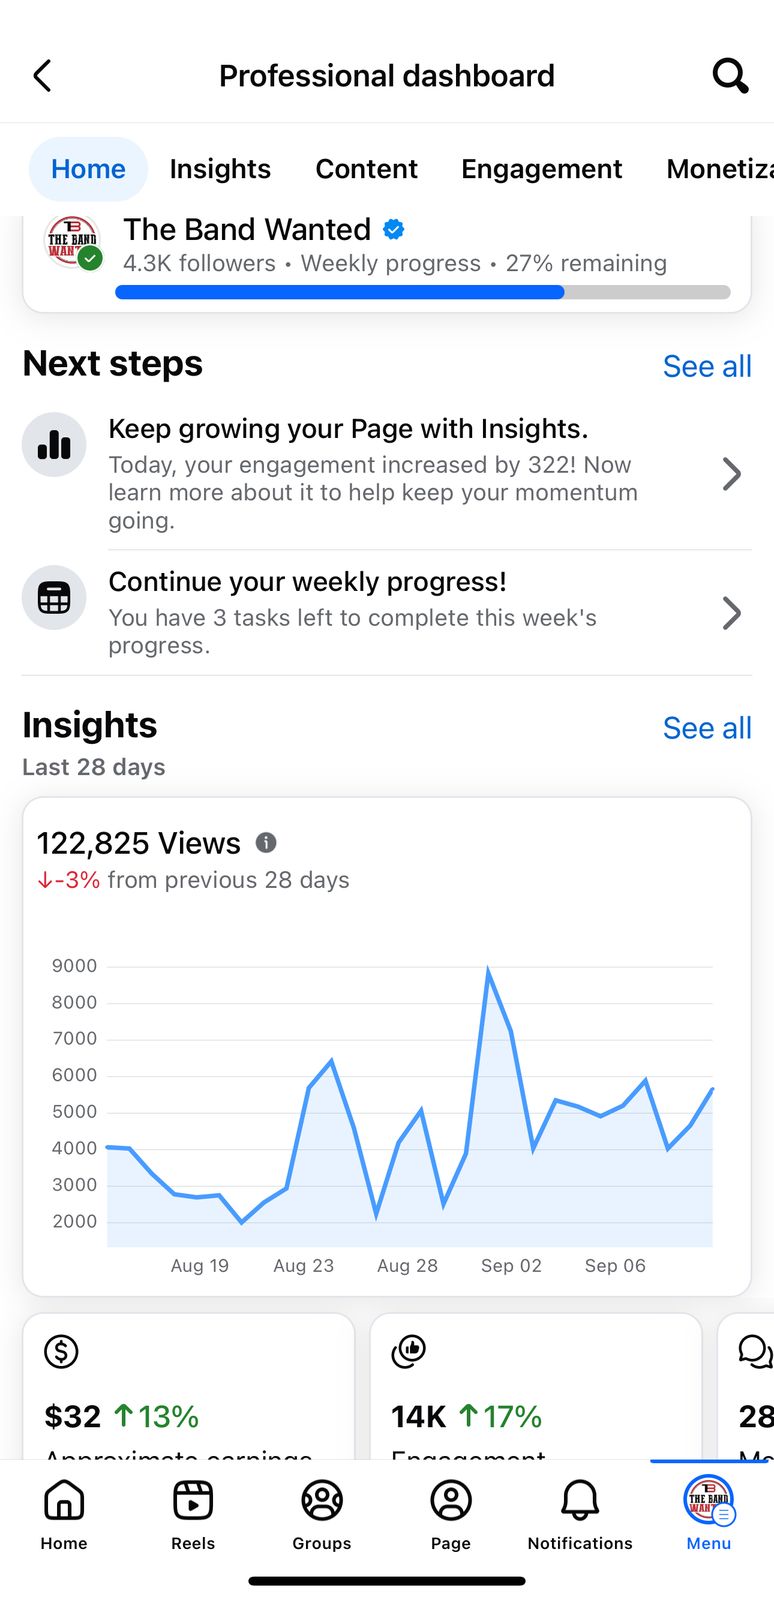Open Notifications bell in bottom bar

pos(580,1514)
